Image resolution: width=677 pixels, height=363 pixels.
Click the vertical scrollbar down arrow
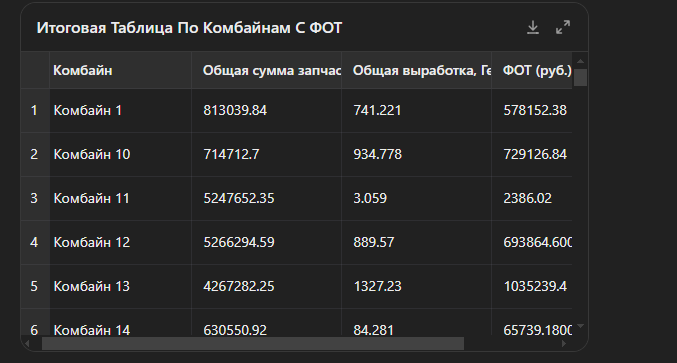(x=580, y=326)
